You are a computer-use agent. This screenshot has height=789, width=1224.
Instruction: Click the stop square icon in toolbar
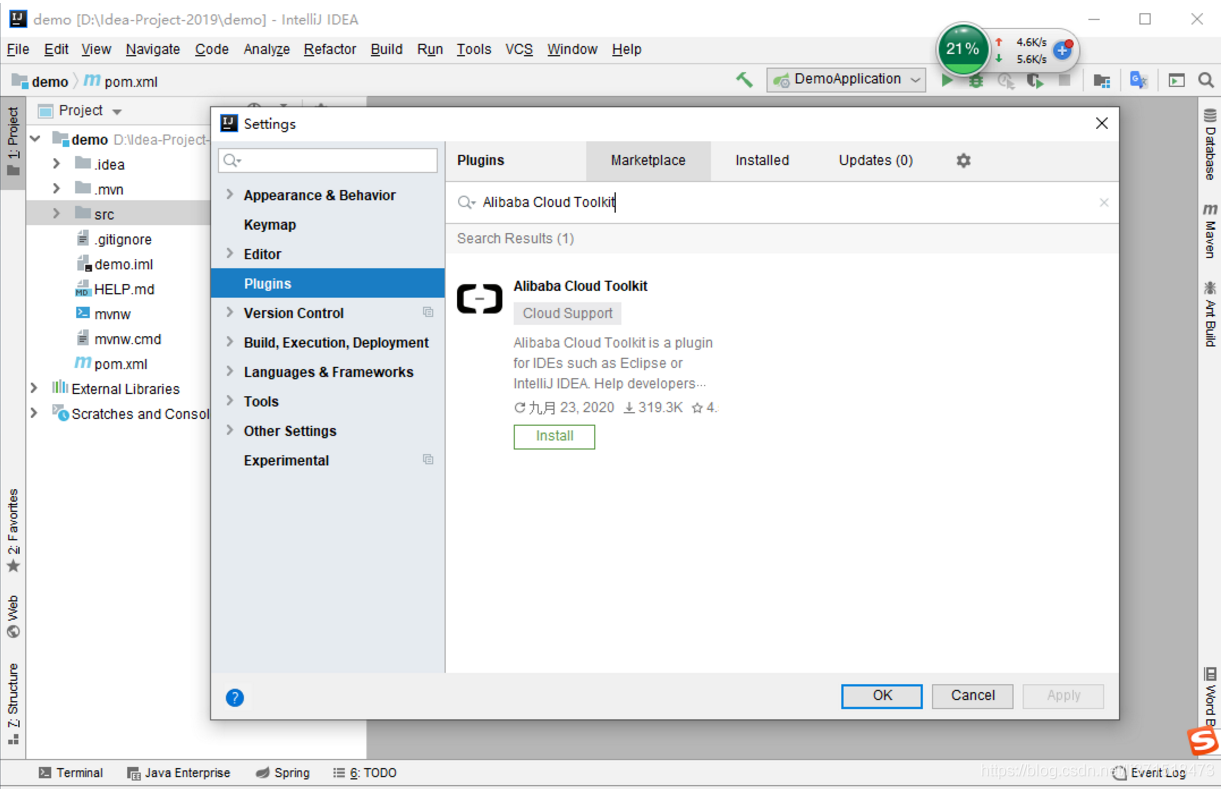[x=1064, y=81]
